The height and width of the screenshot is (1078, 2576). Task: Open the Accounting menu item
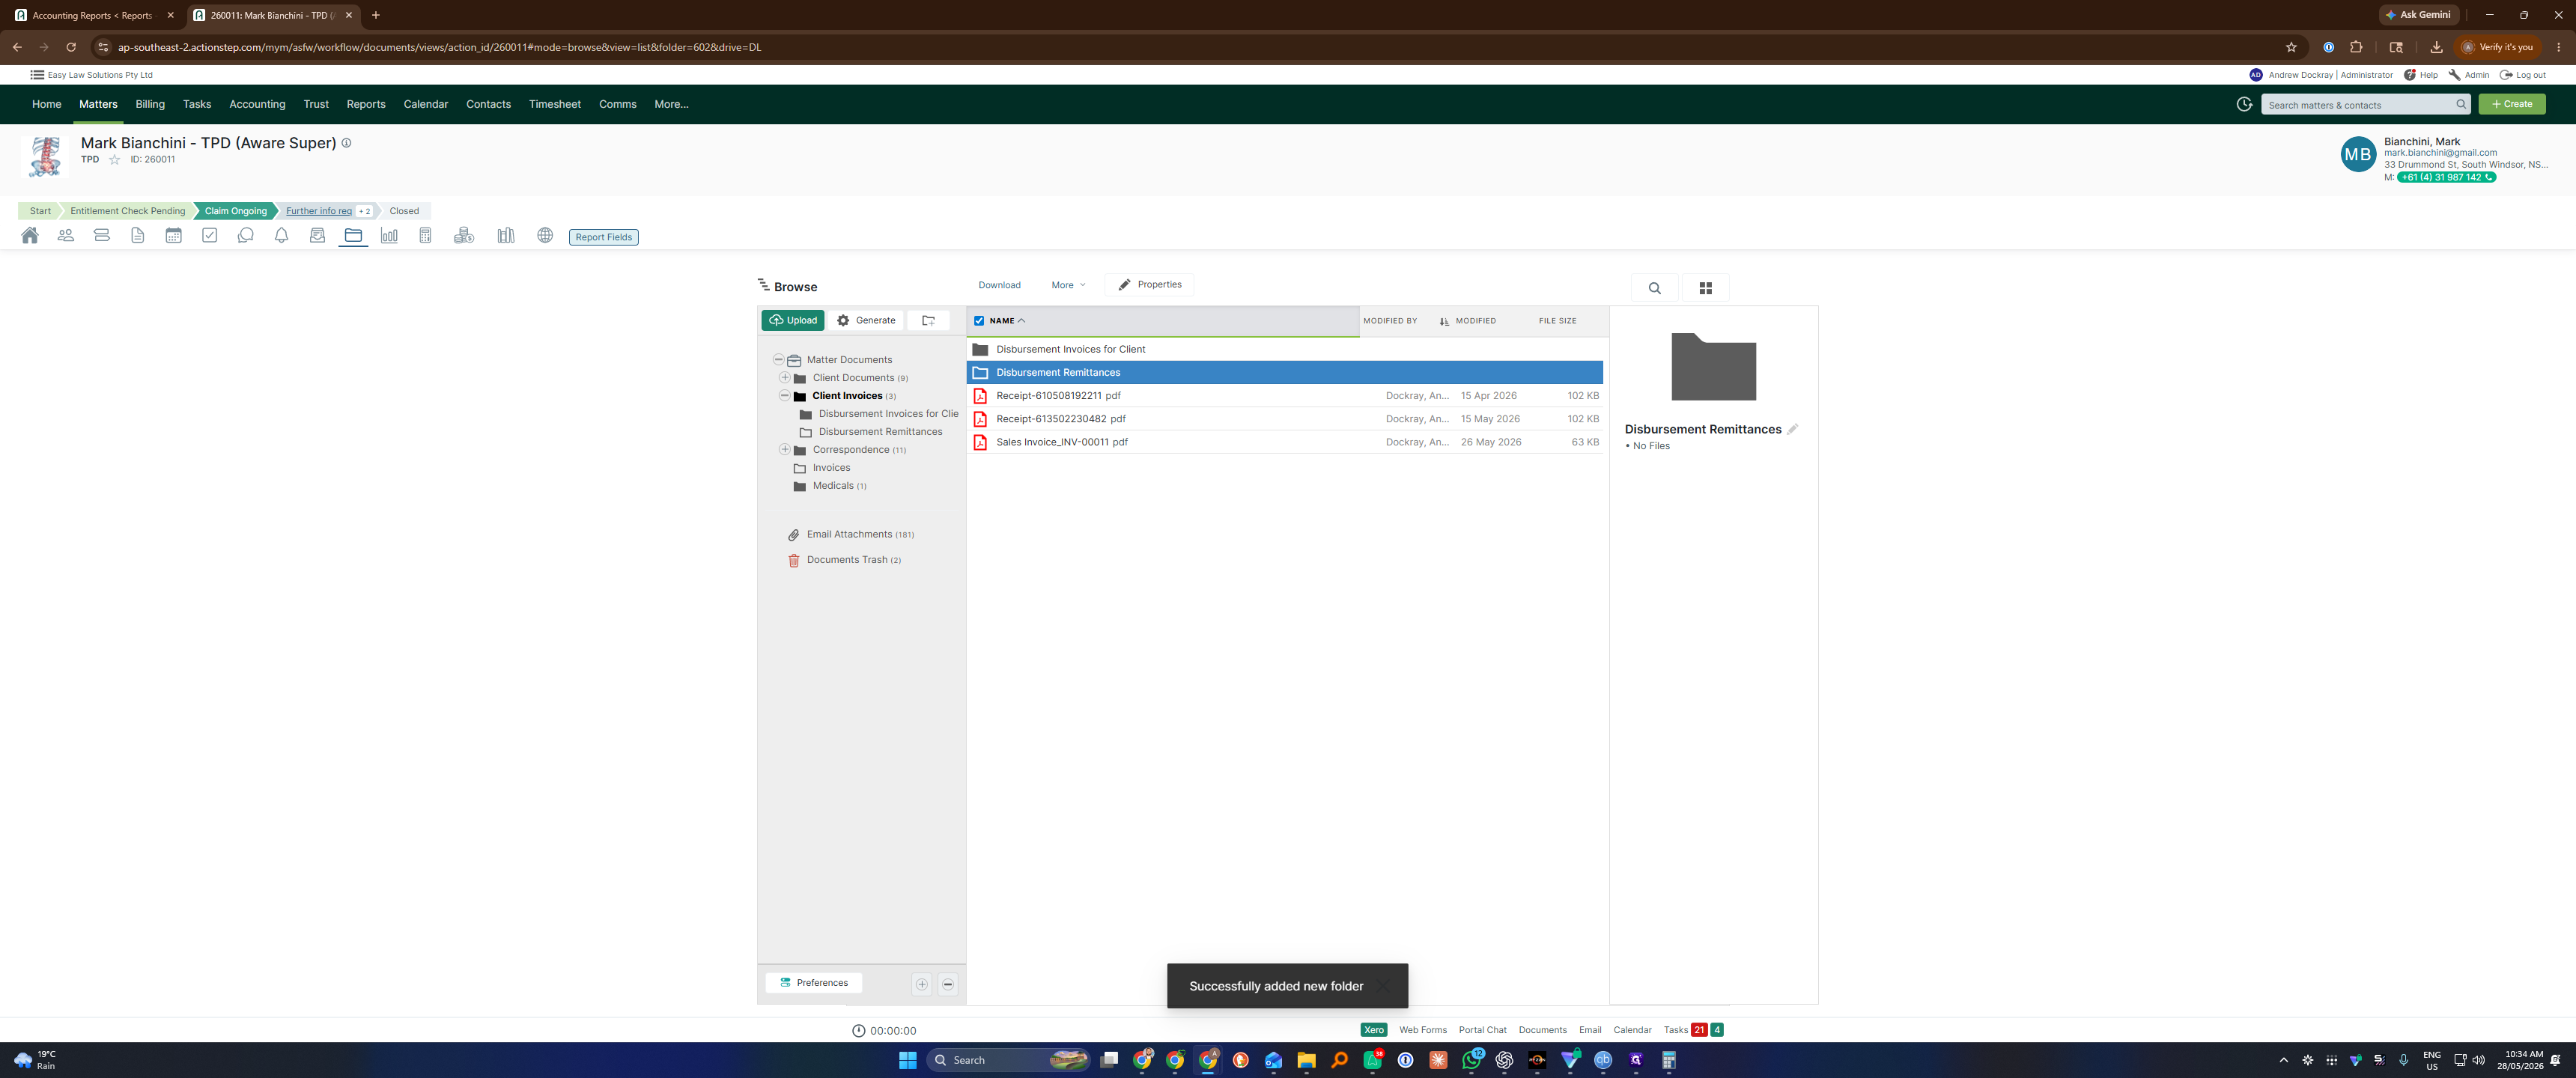coord(257,104)
